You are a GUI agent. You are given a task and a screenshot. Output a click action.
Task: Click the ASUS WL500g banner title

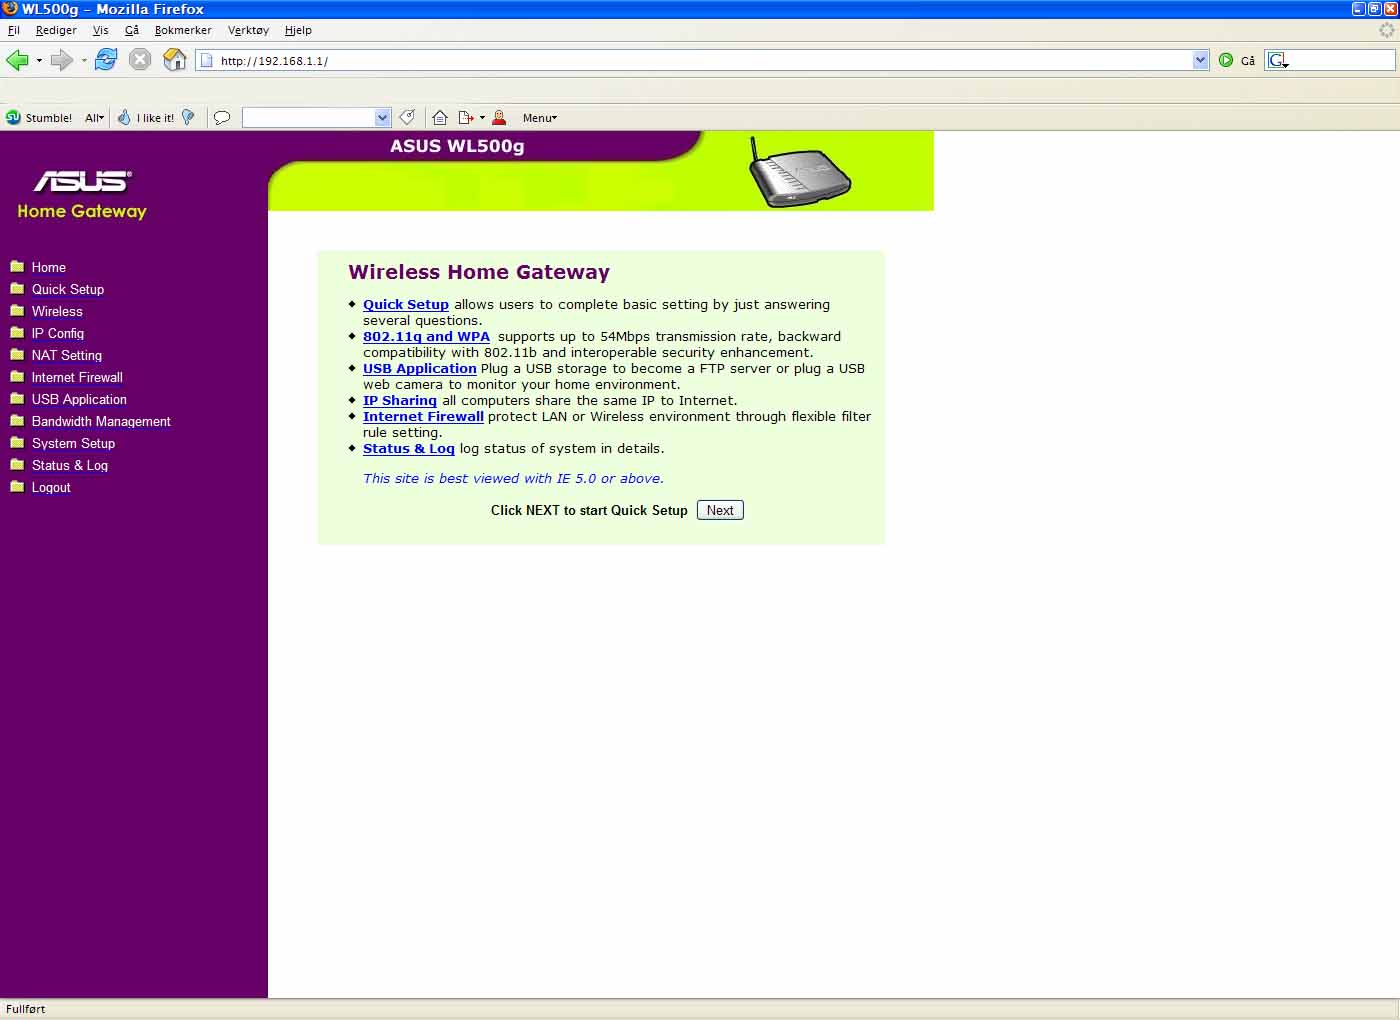pos(457,146)
